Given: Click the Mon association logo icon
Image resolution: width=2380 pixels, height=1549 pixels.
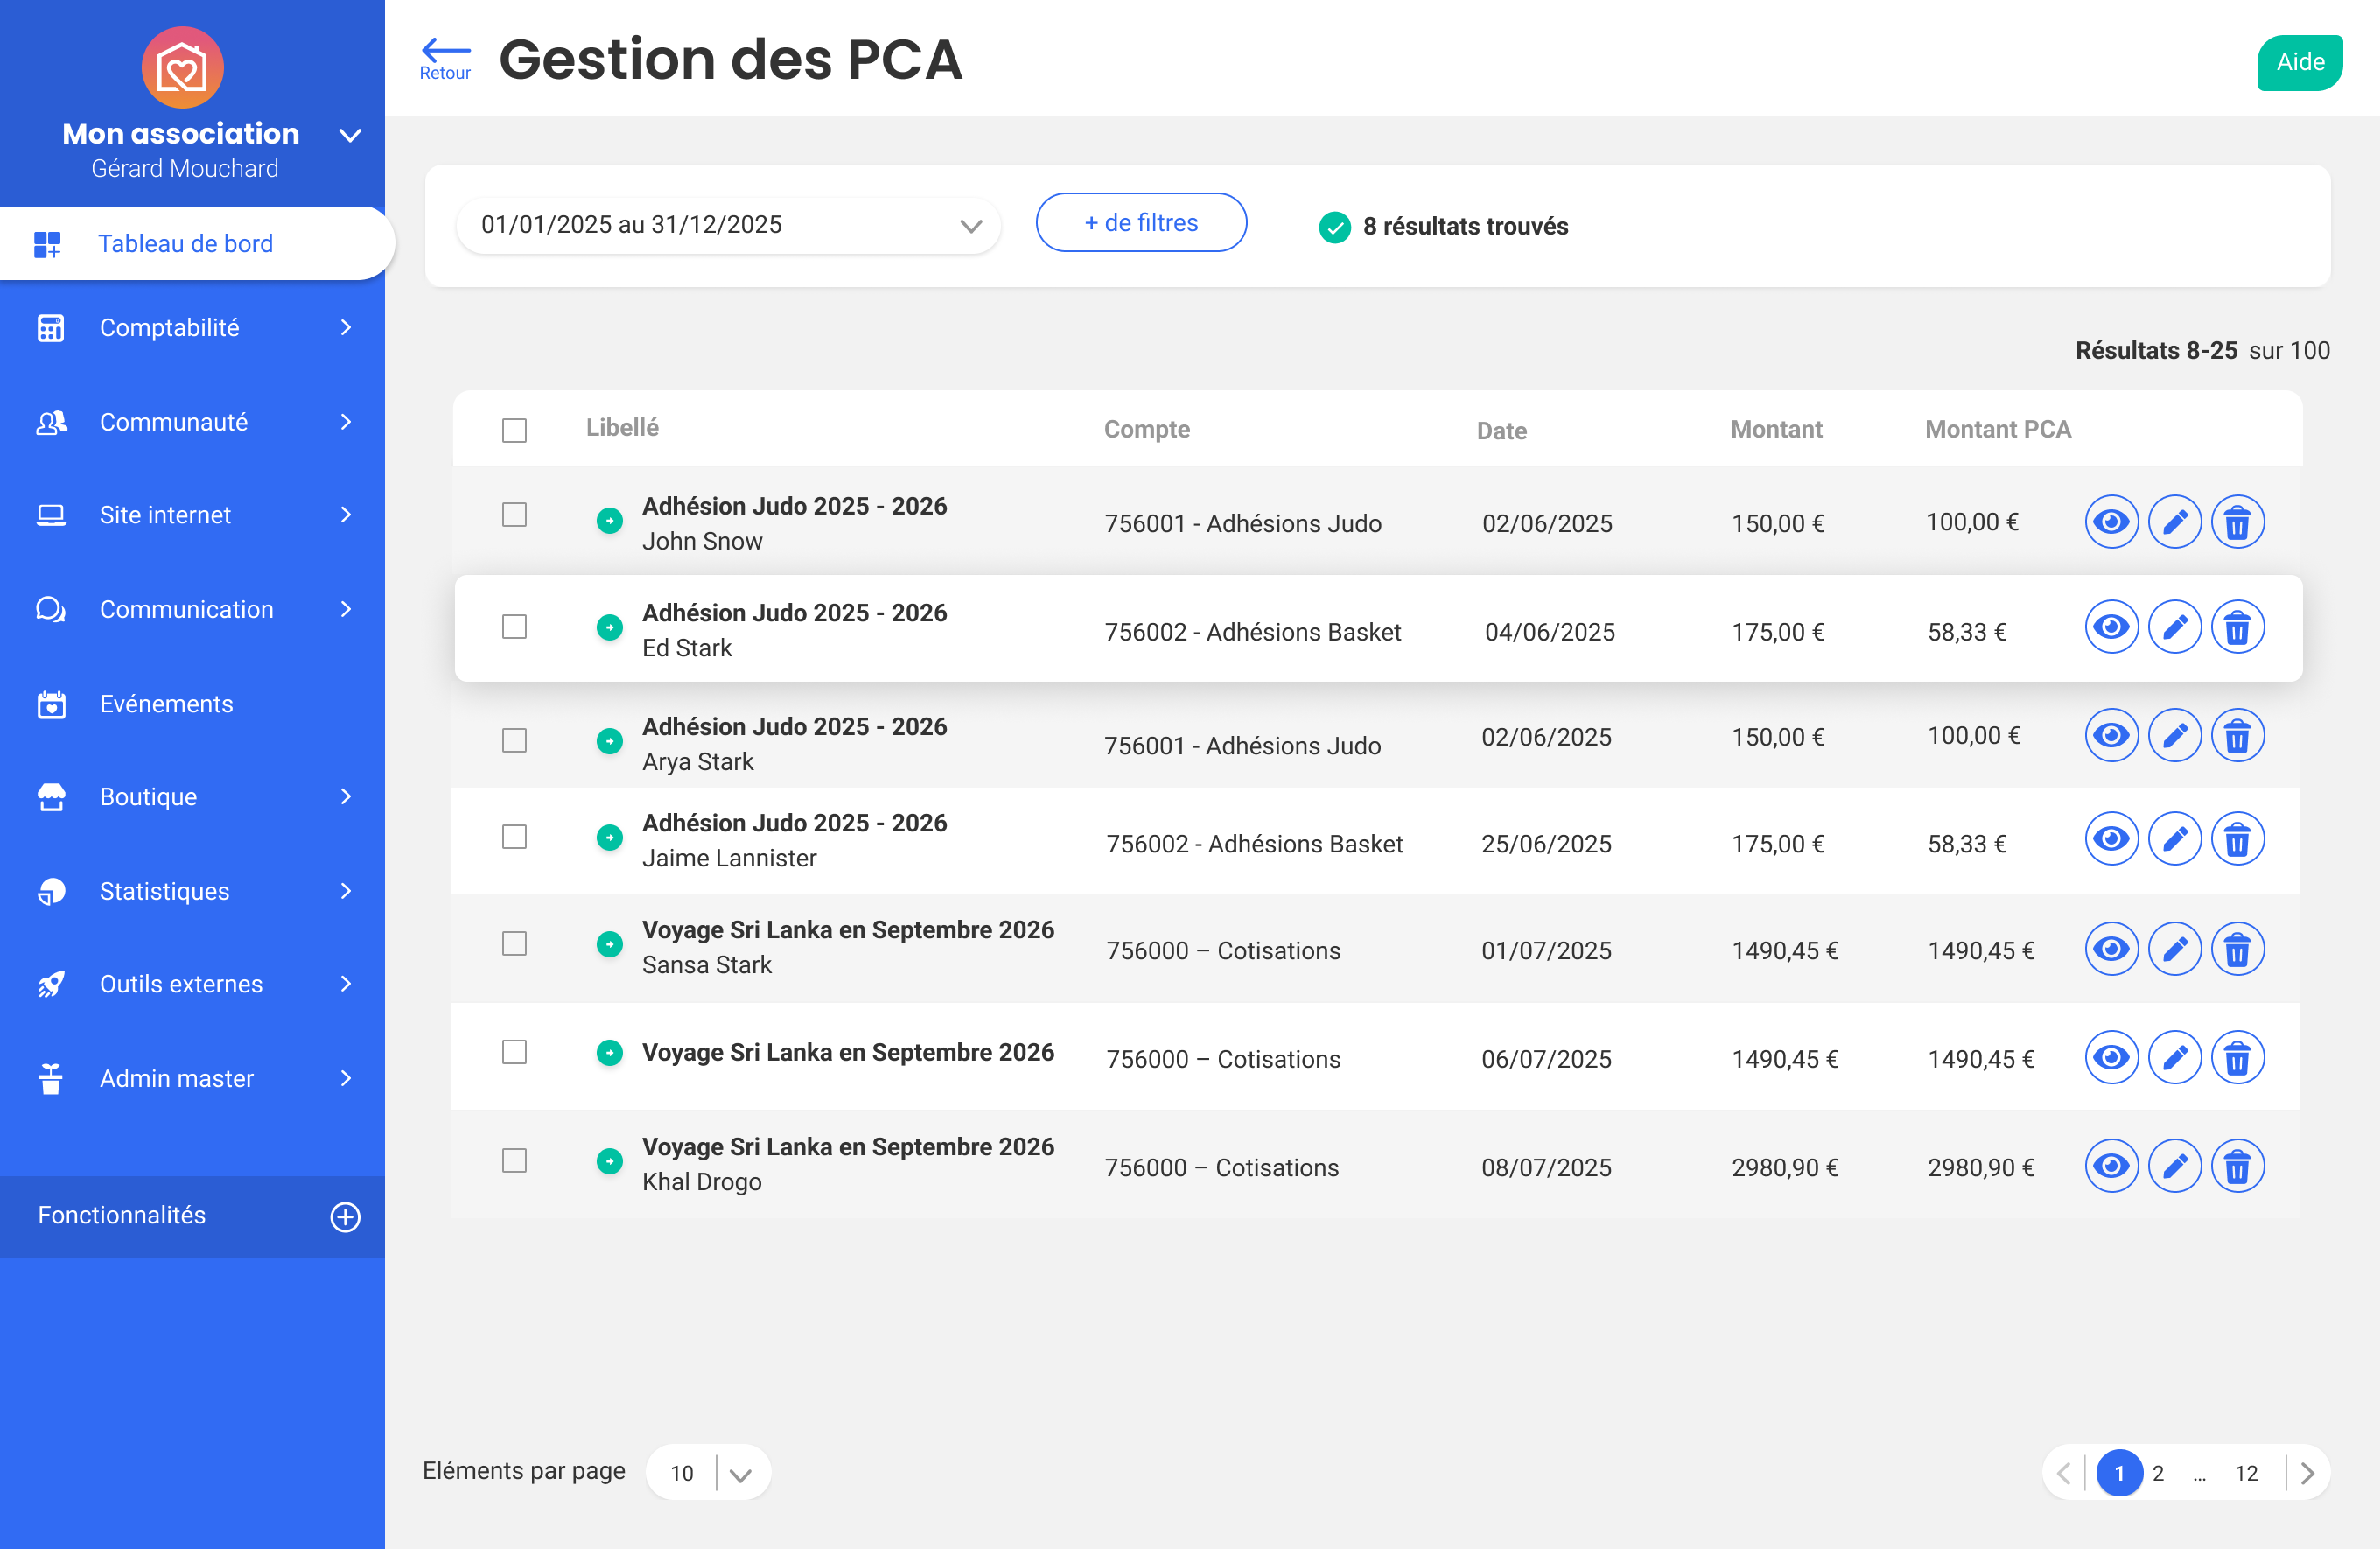Looking at the screenshot, I should [182, 68].
